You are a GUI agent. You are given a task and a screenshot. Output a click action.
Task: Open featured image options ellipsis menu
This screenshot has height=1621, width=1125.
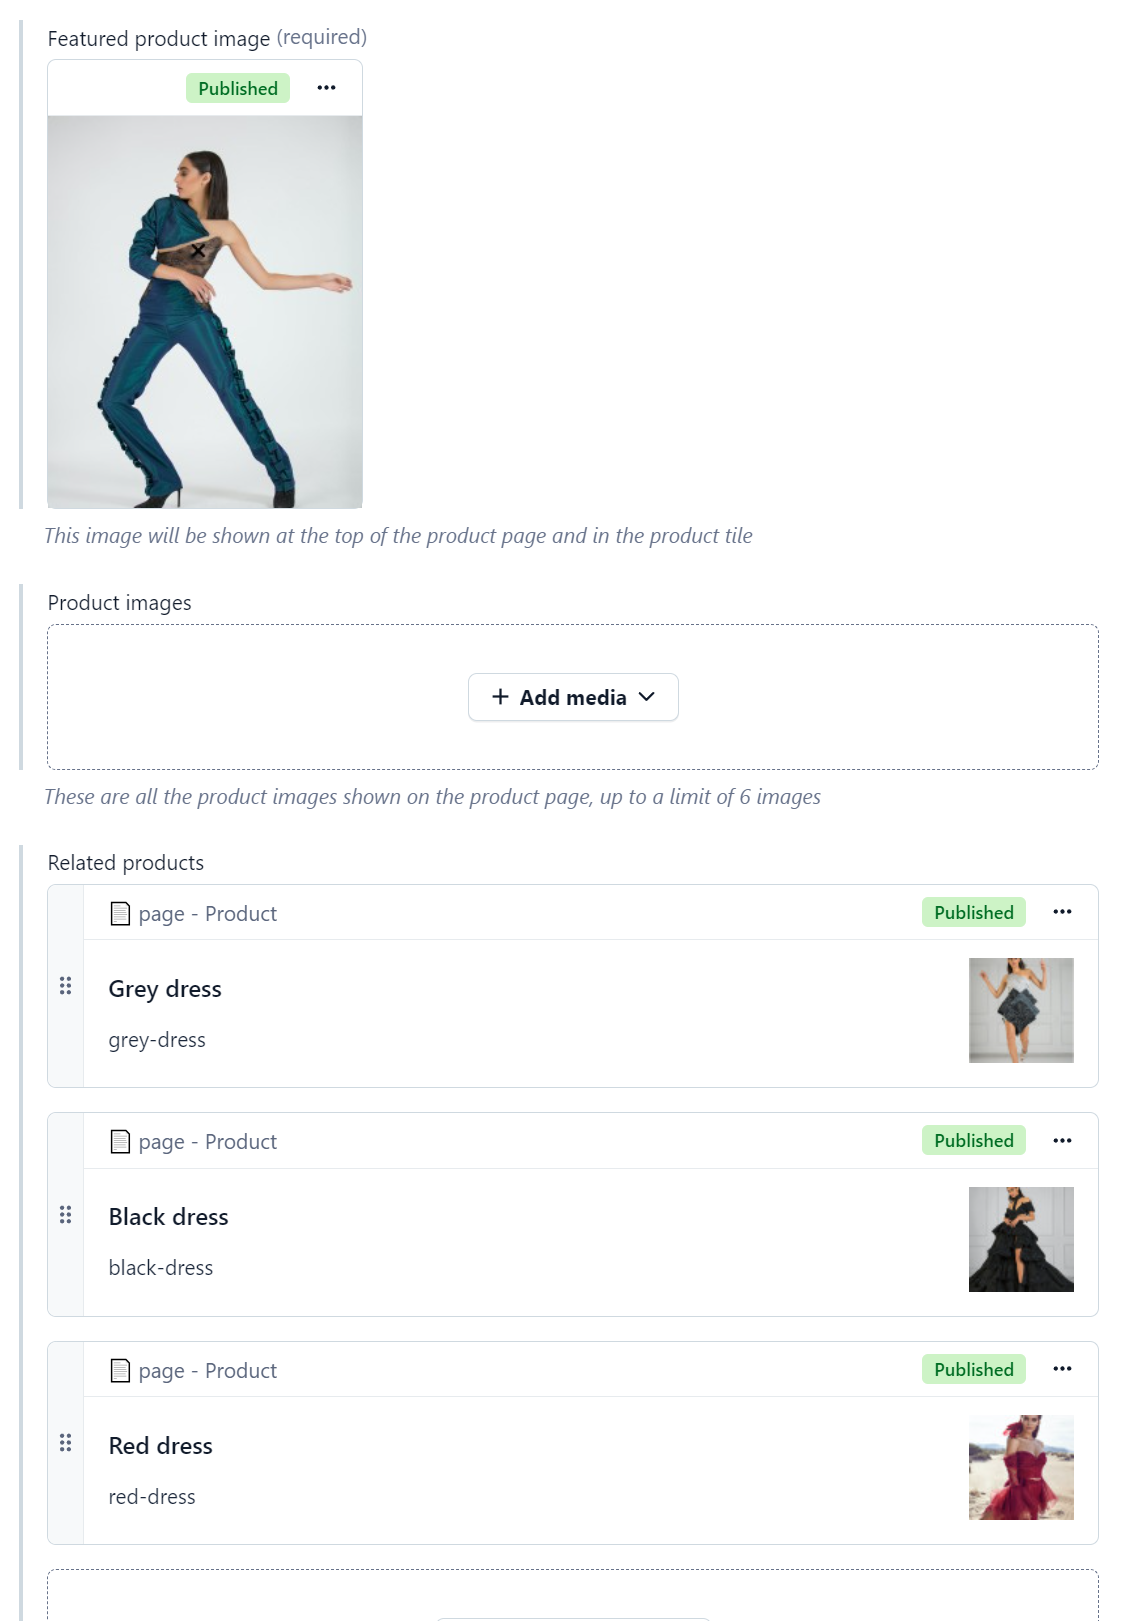(326, 88)
